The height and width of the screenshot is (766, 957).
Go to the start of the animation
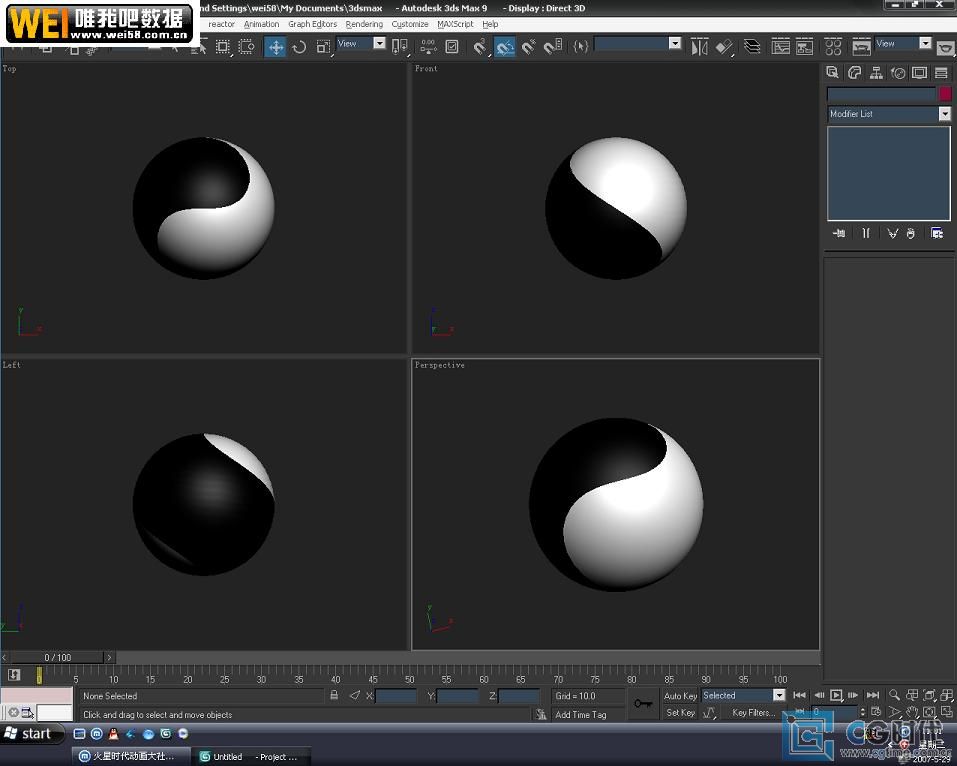click(799, 695)
